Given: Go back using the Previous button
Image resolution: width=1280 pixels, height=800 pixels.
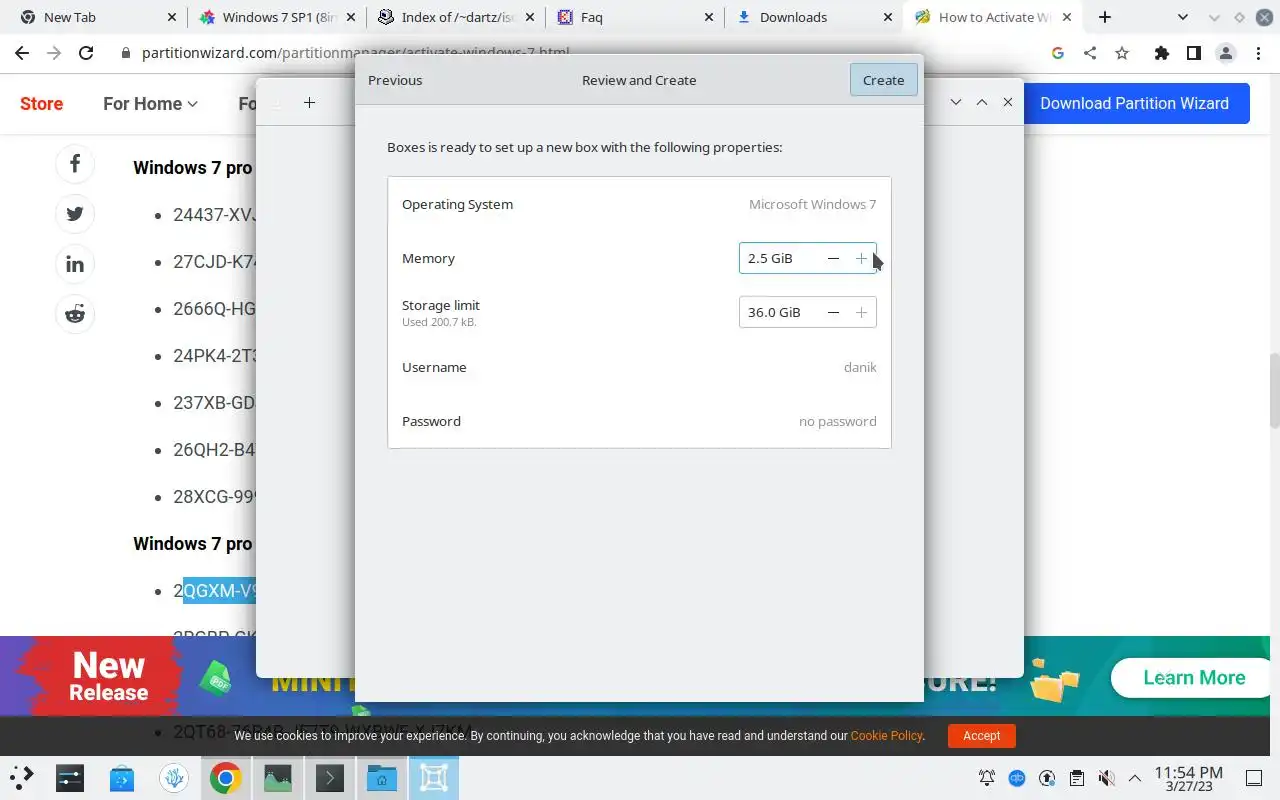Looking at the screenshot, I should (395, 80).
